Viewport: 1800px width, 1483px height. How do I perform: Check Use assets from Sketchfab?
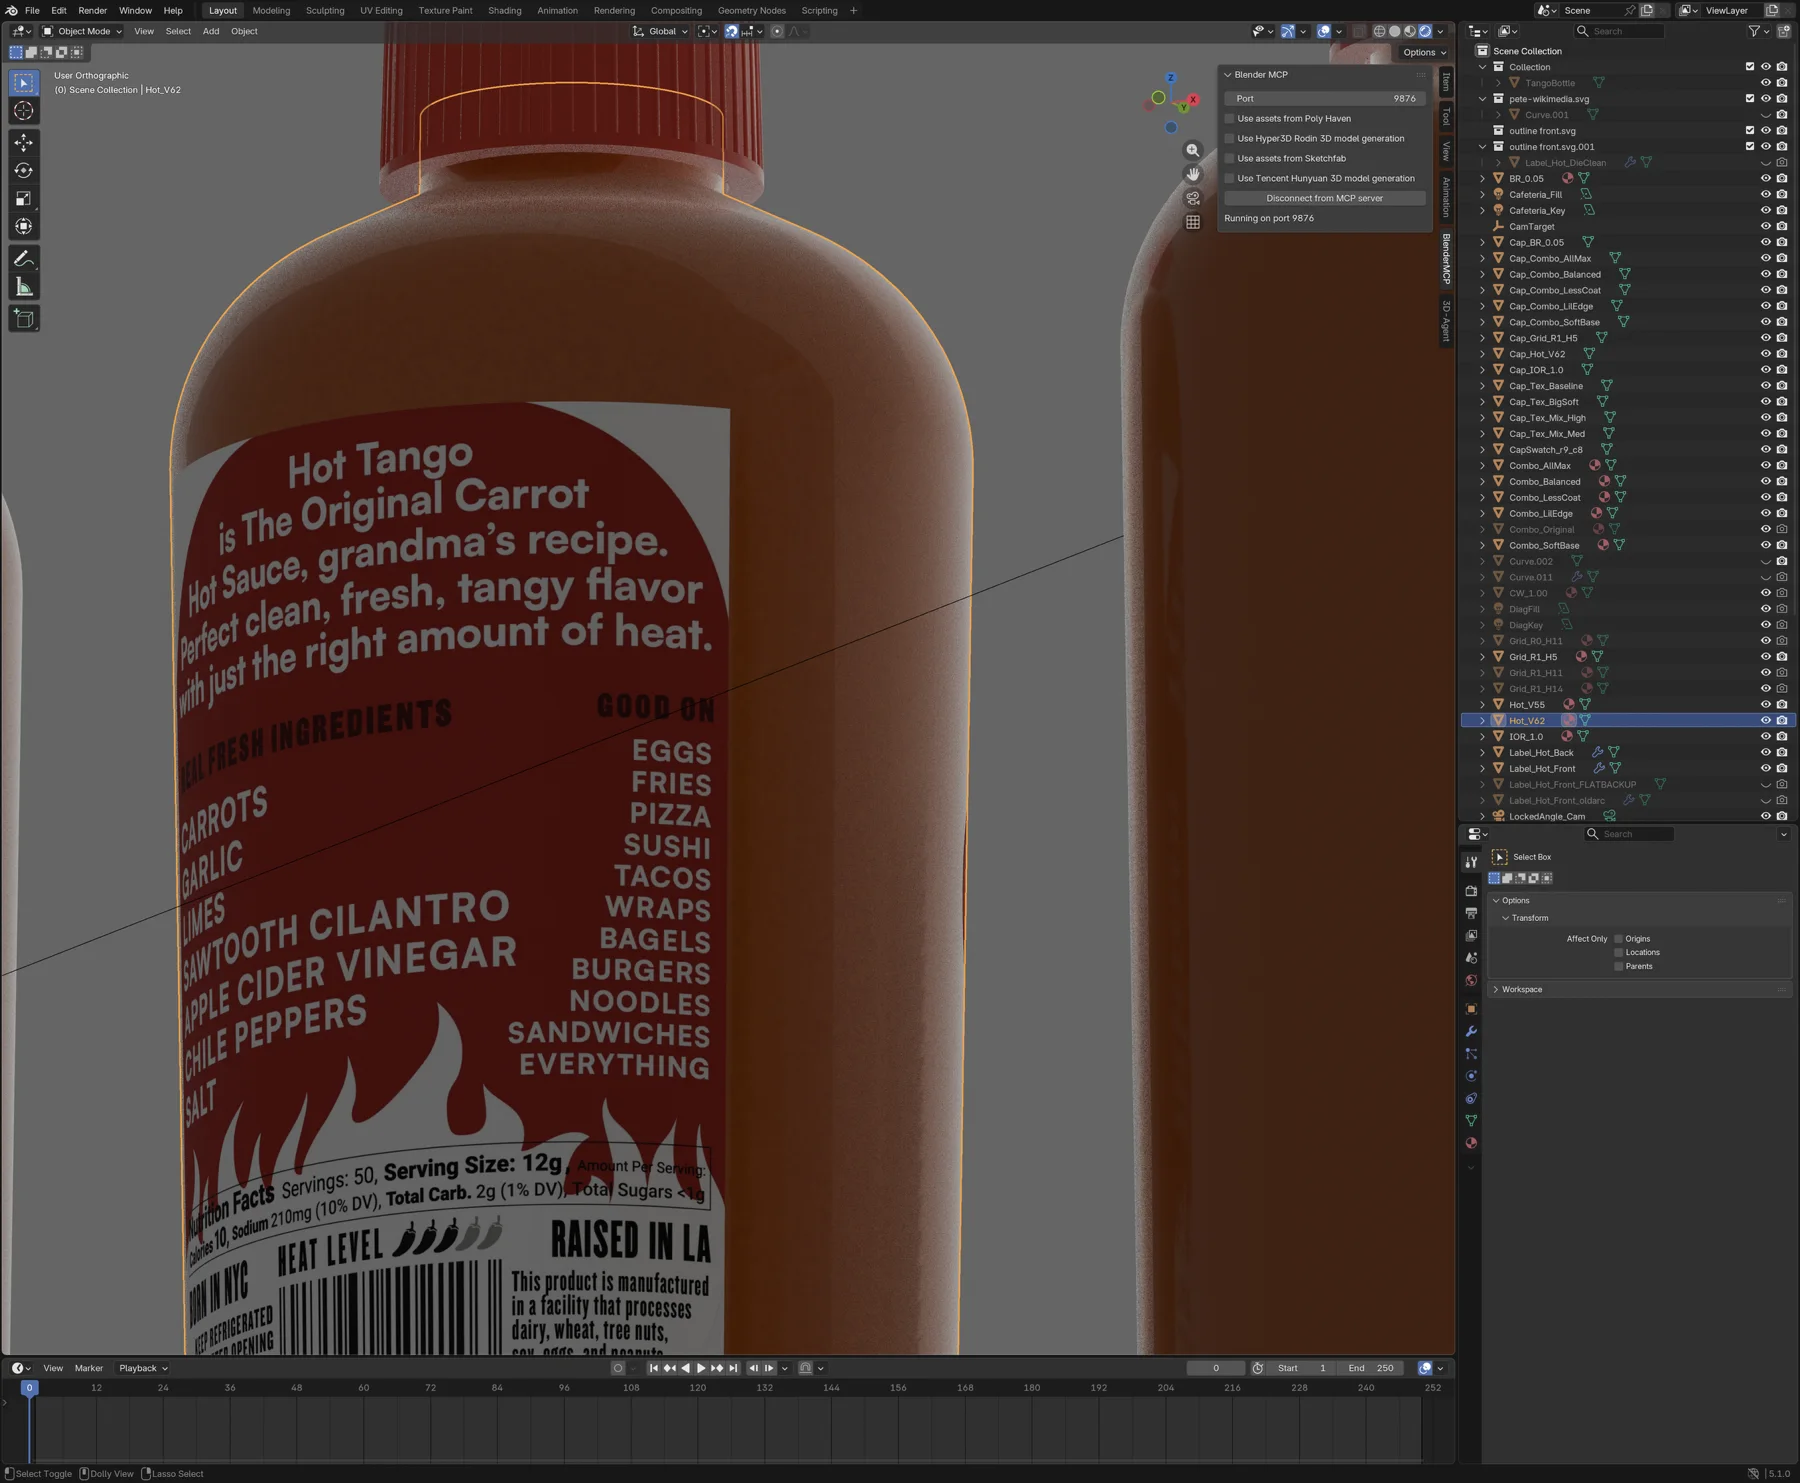click(1230, 159)
